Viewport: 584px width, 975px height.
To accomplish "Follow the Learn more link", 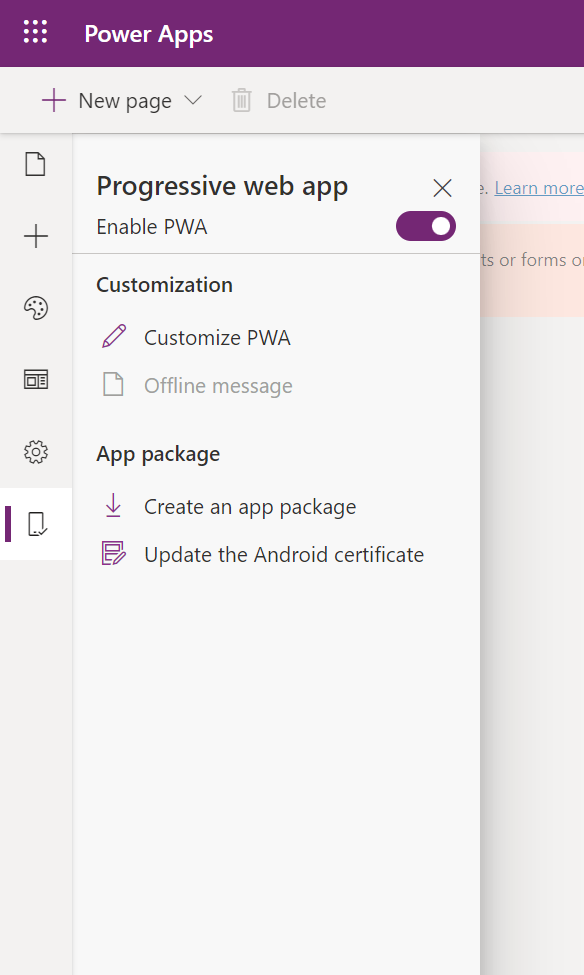I will (x=539, y=188).
